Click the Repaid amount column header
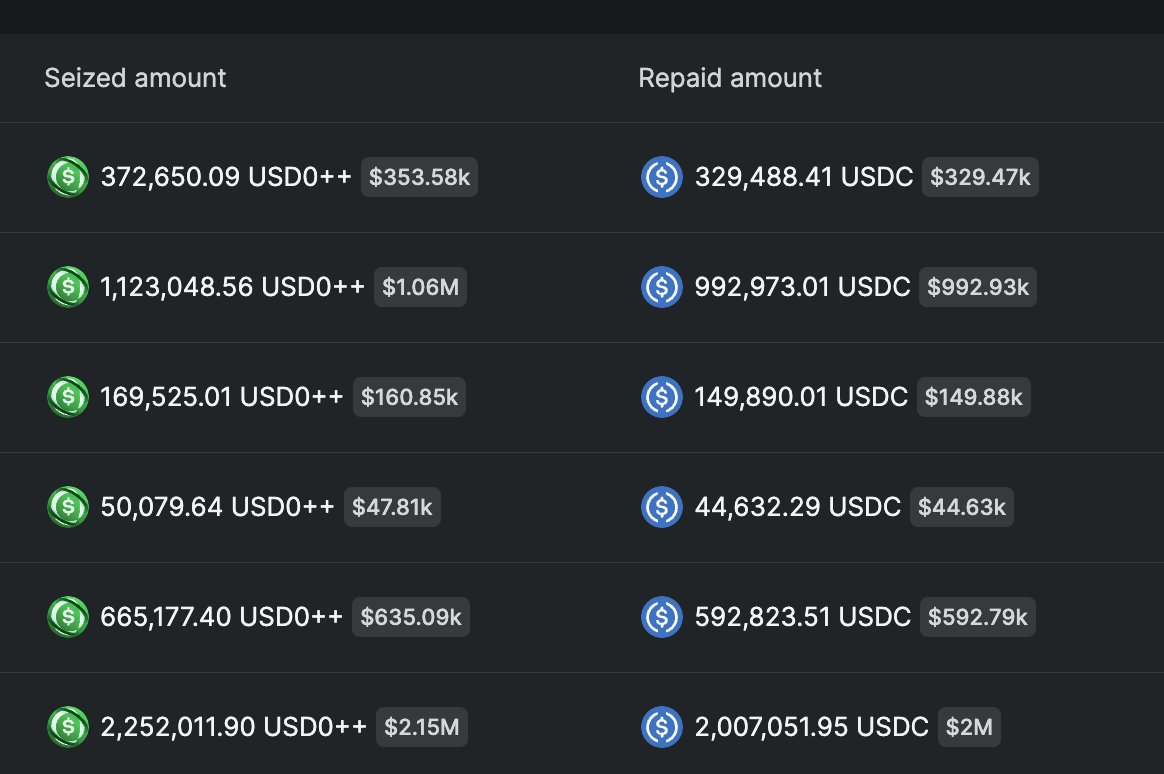This screenshot has height=774, width=1164. [730, 78]
